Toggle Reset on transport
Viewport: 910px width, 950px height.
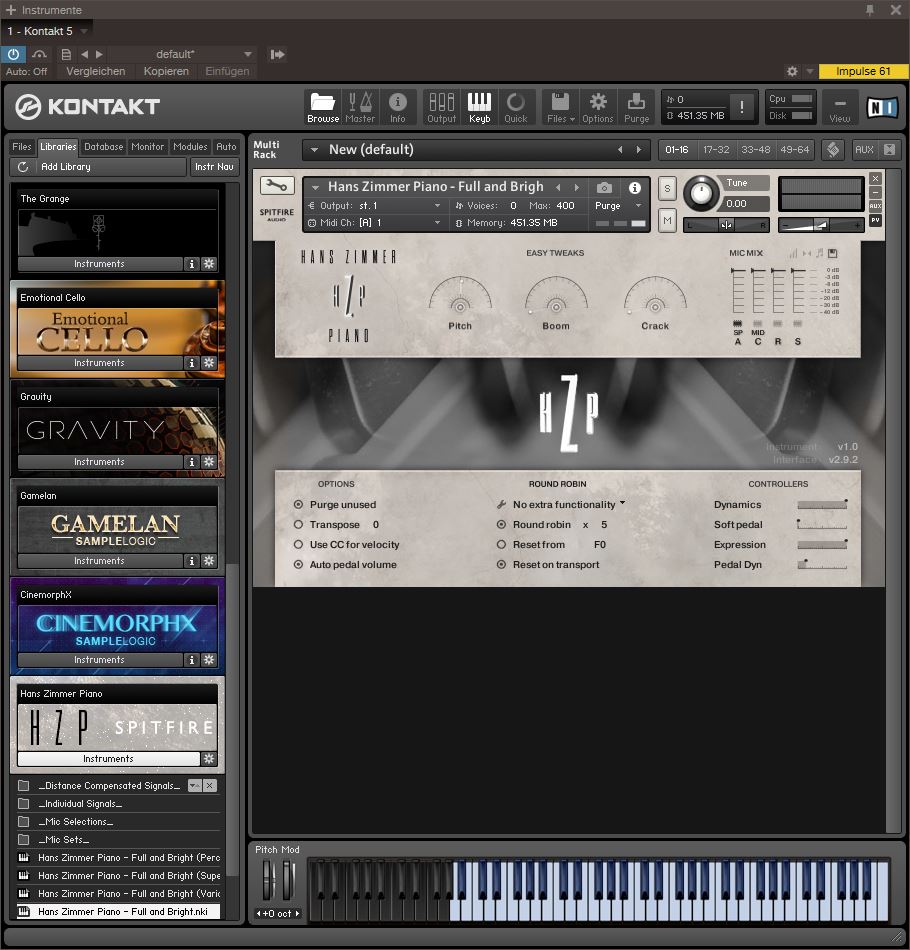[501, 564]
